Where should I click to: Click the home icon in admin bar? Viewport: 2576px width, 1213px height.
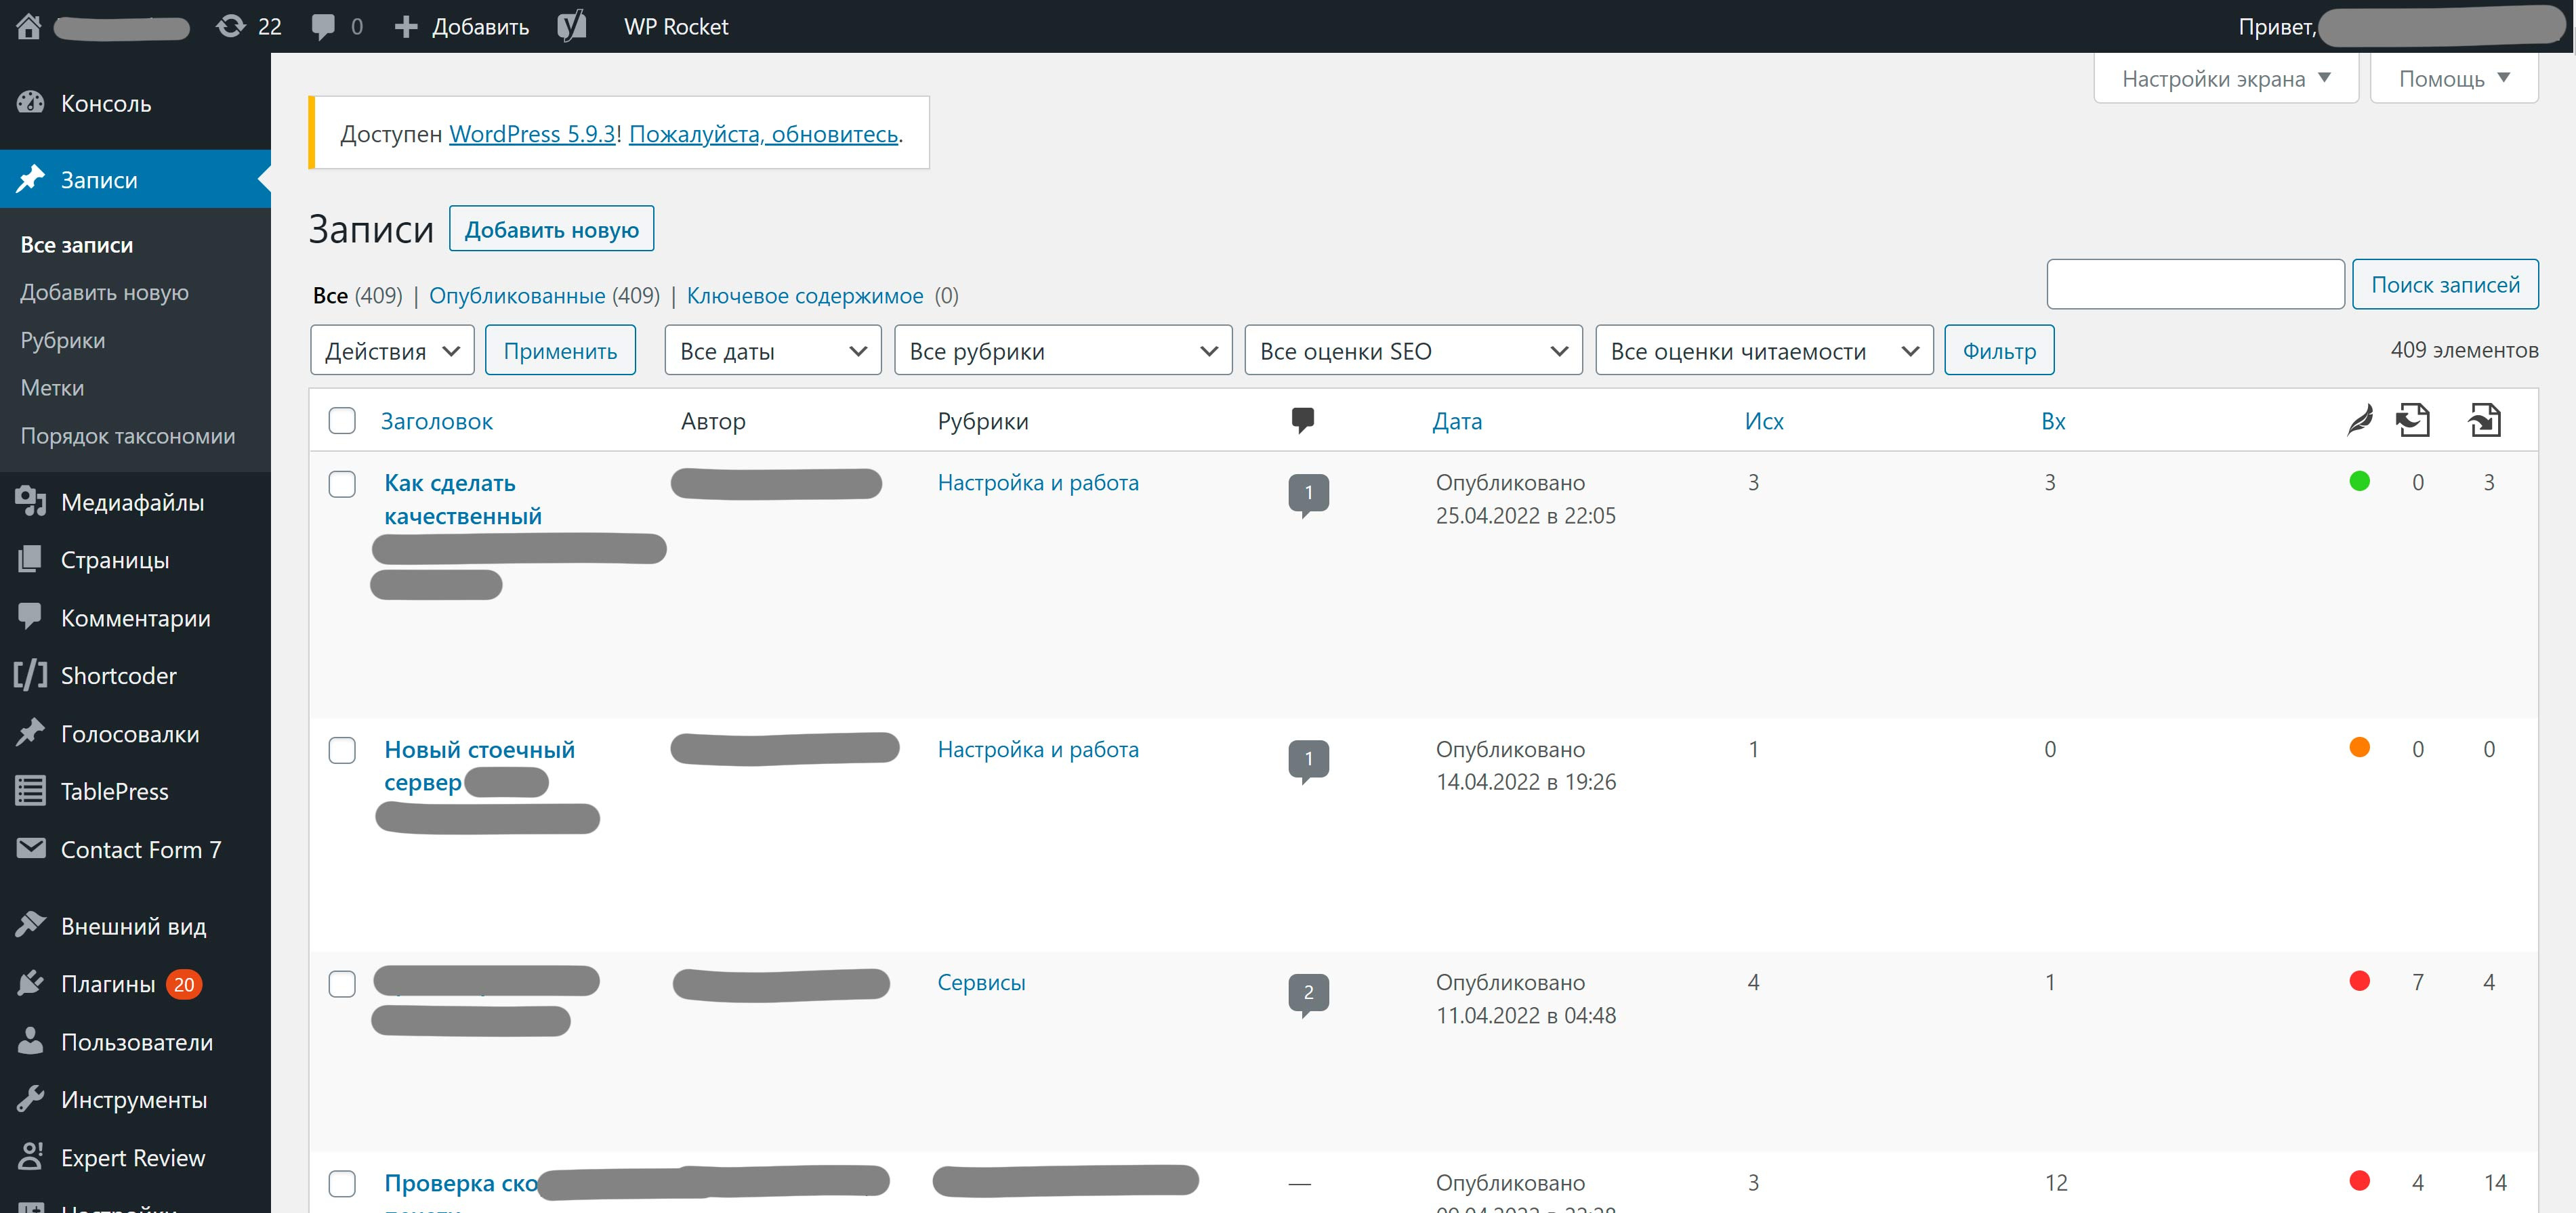(29, 26)
